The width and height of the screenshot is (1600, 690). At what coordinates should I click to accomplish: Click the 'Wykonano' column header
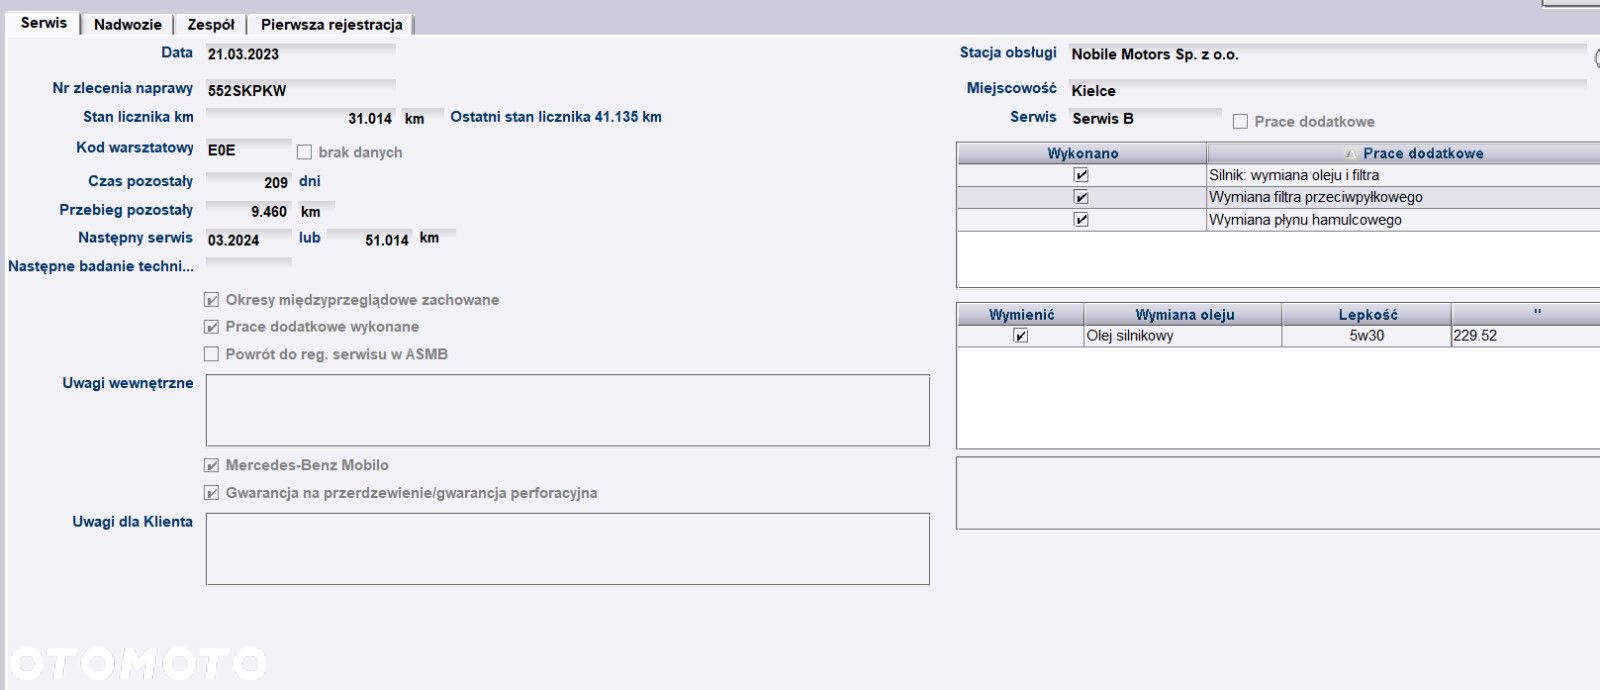(x=1082, y=153)
